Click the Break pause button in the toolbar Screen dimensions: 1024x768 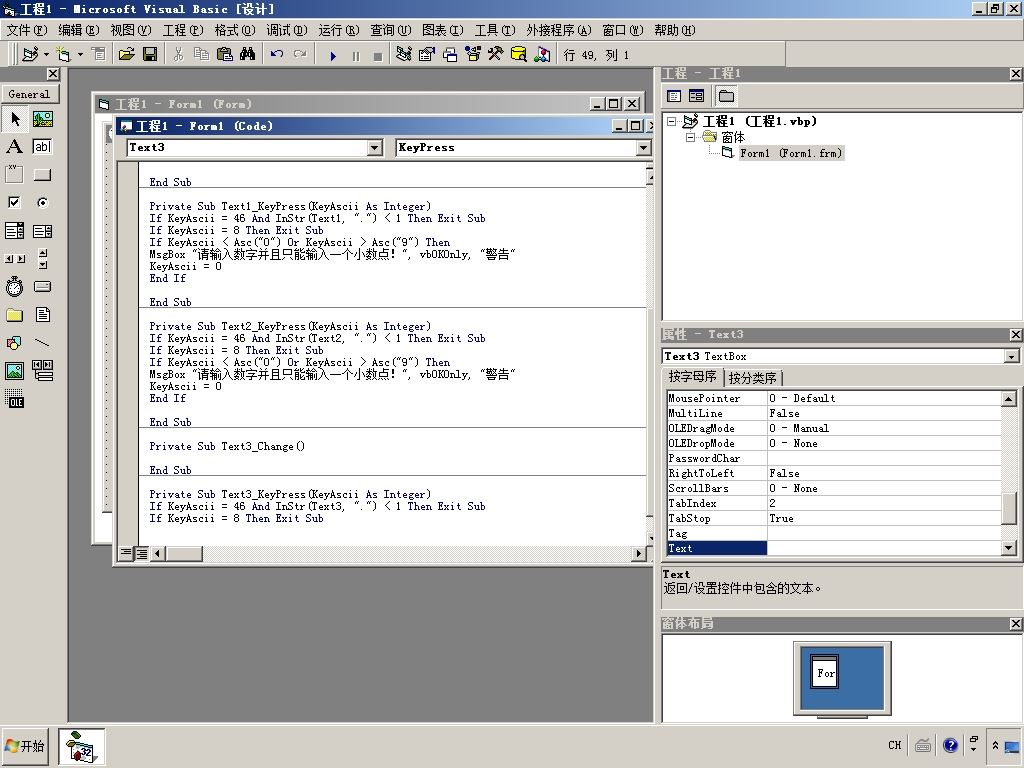point(356,56)
